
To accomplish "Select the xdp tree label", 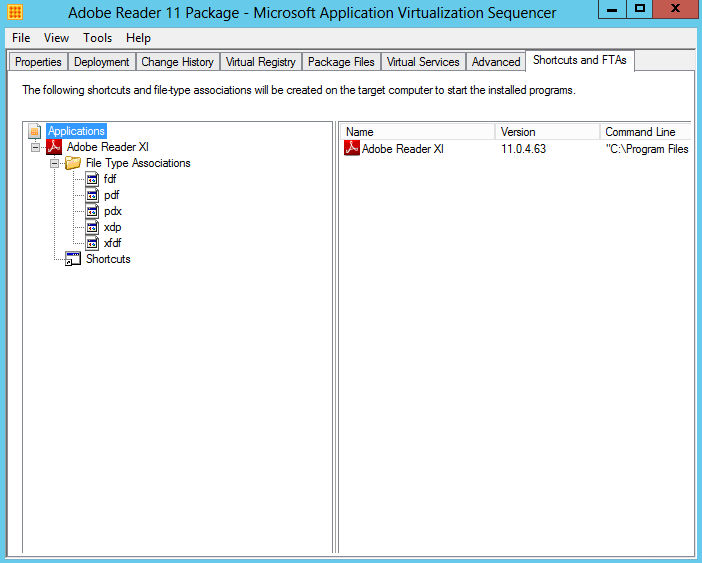I will 112,227.
